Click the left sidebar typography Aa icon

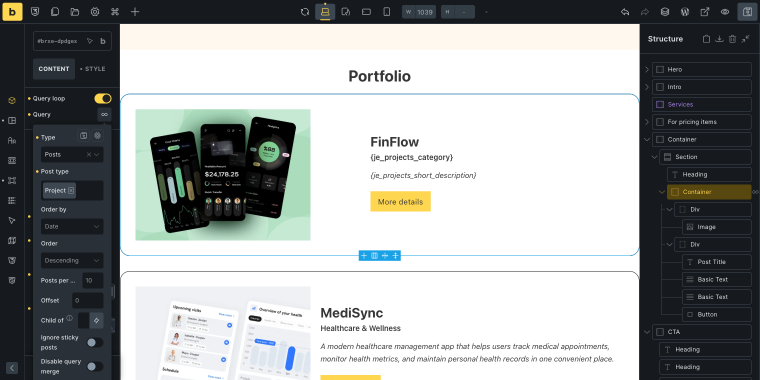(x=12, y=141)
